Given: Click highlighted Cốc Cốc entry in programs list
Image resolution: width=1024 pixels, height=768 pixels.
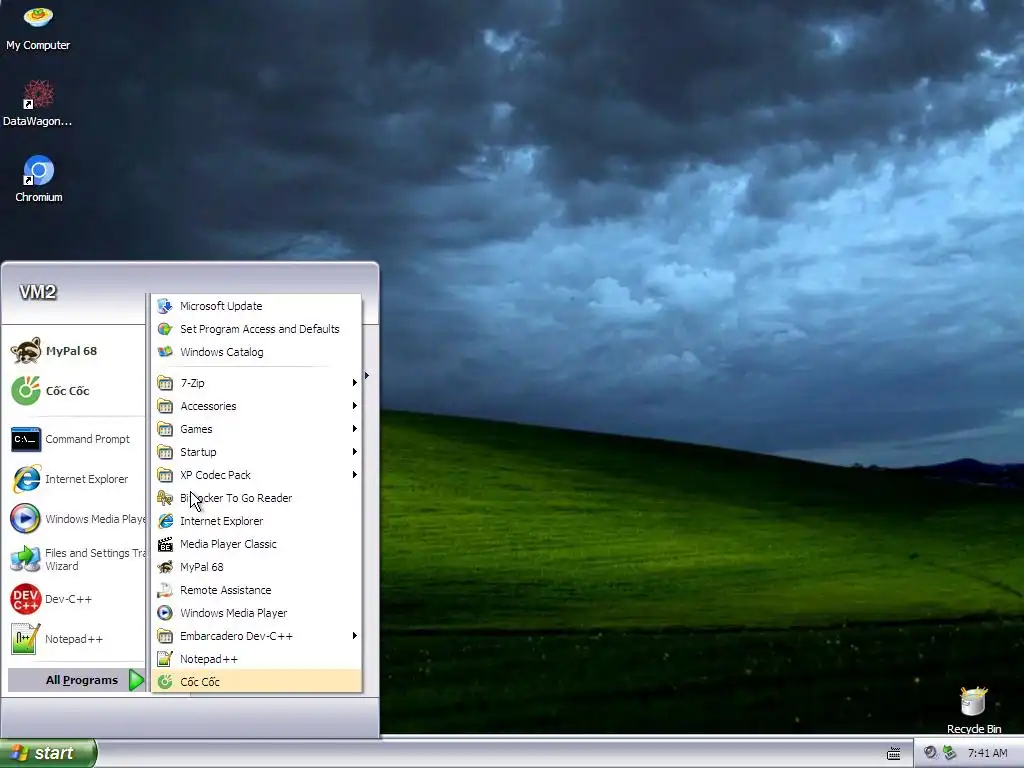Looking at the screenshot, I should pos(257,681).
